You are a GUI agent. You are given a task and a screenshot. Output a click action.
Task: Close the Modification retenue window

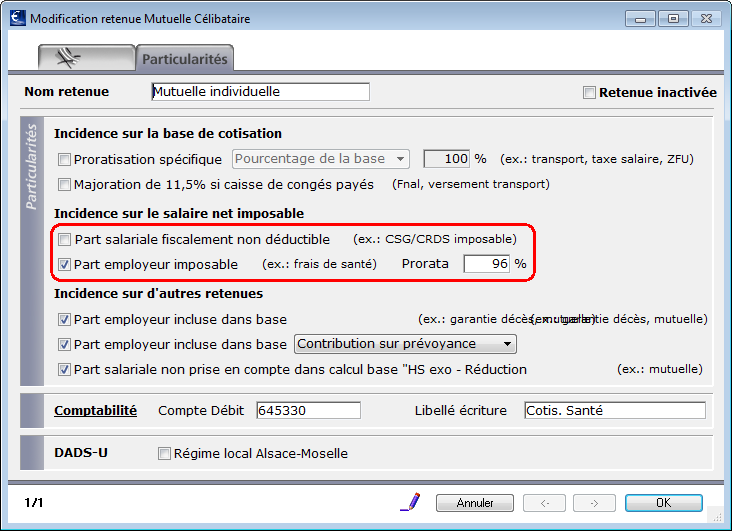click(706, 19)
